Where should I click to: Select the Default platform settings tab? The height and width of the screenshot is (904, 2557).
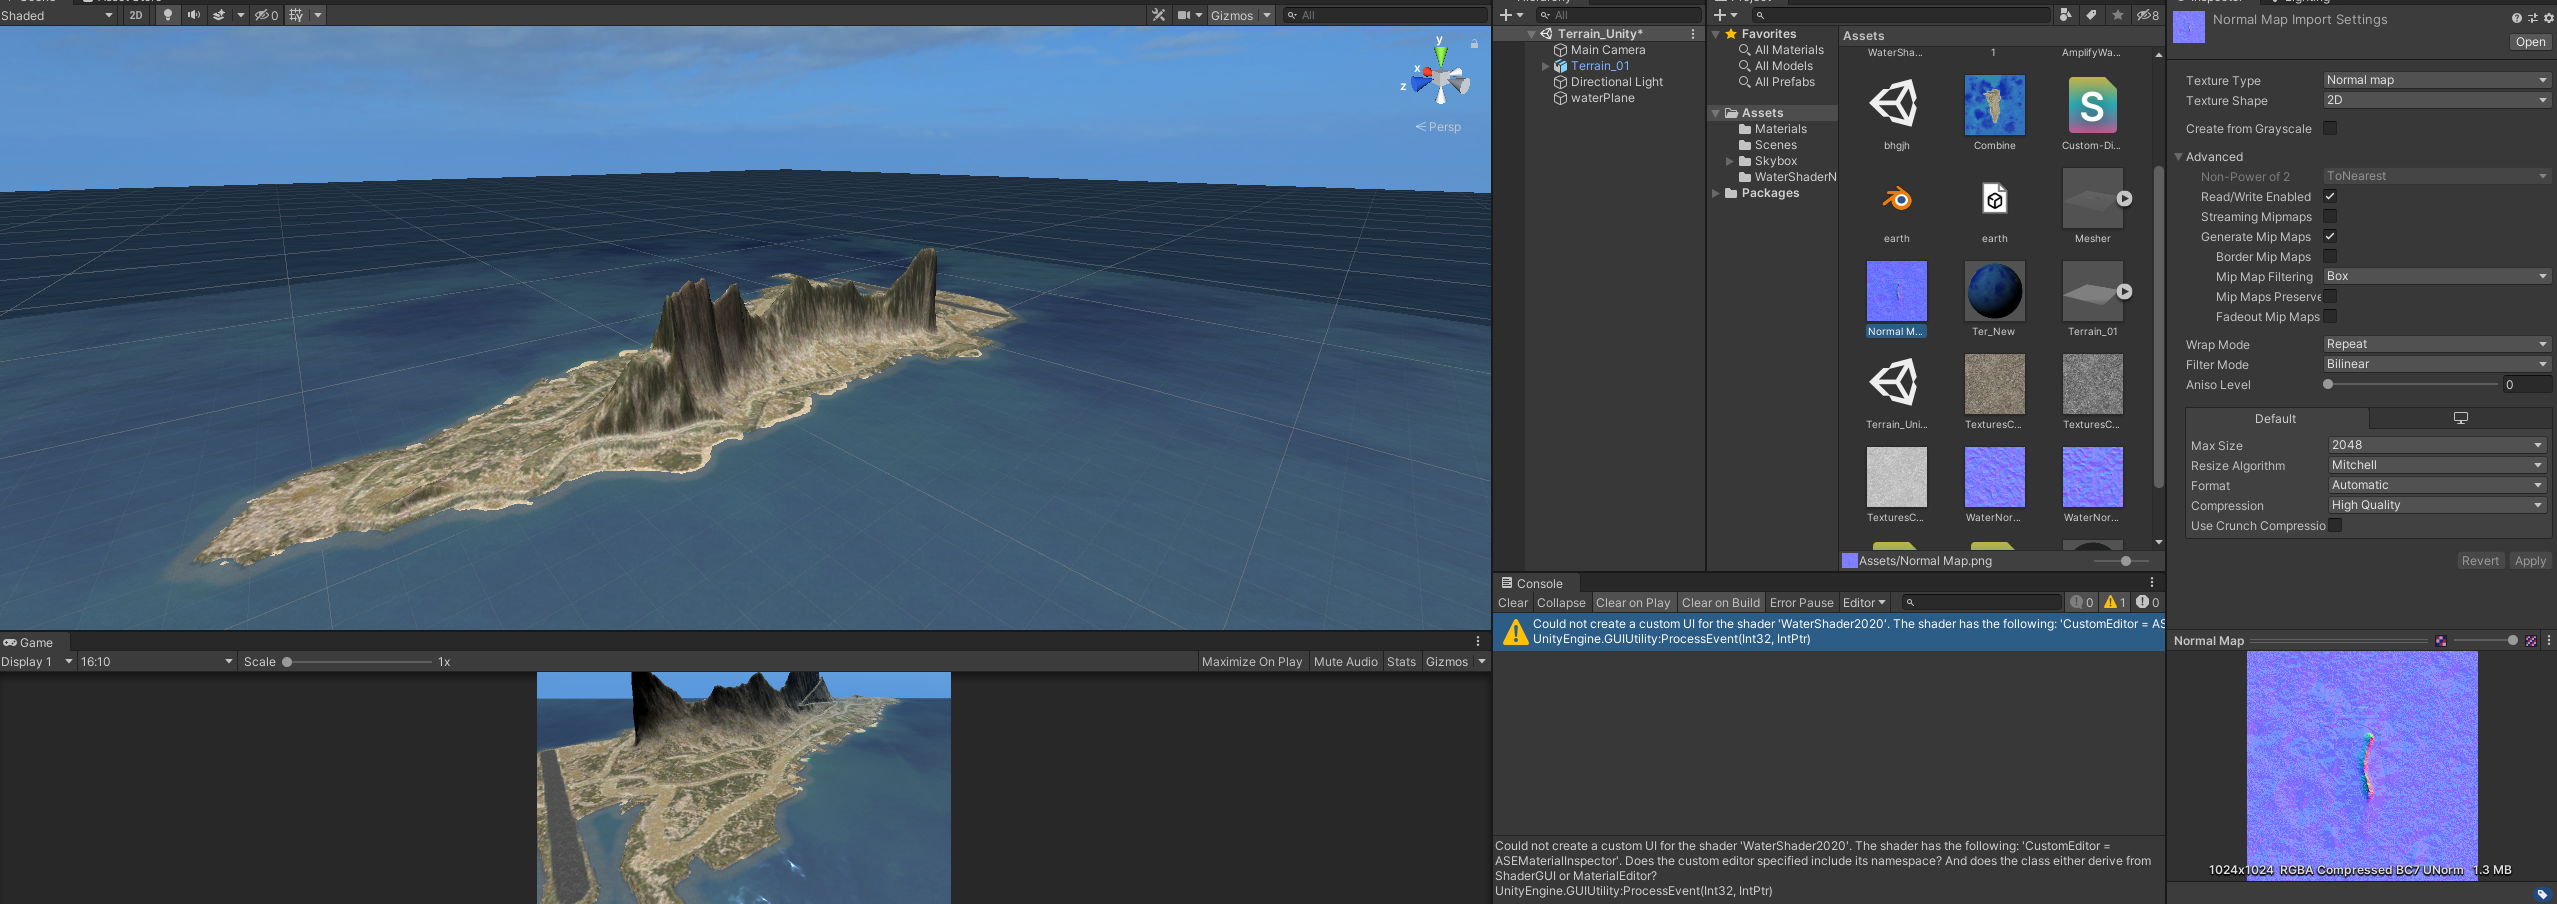click(2276, 418)
